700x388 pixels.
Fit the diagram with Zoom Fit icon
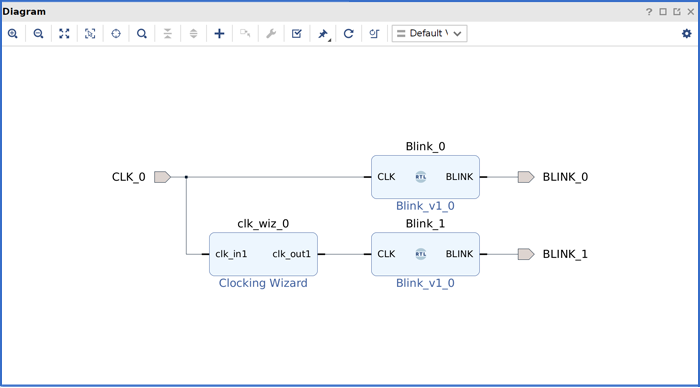point(64,33)
